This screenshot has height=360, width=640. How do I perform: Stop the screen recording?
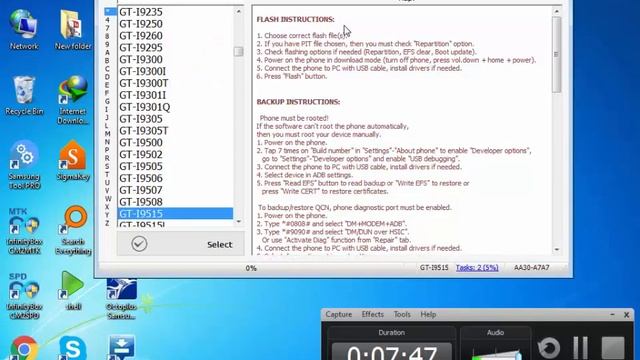point(613,348)
